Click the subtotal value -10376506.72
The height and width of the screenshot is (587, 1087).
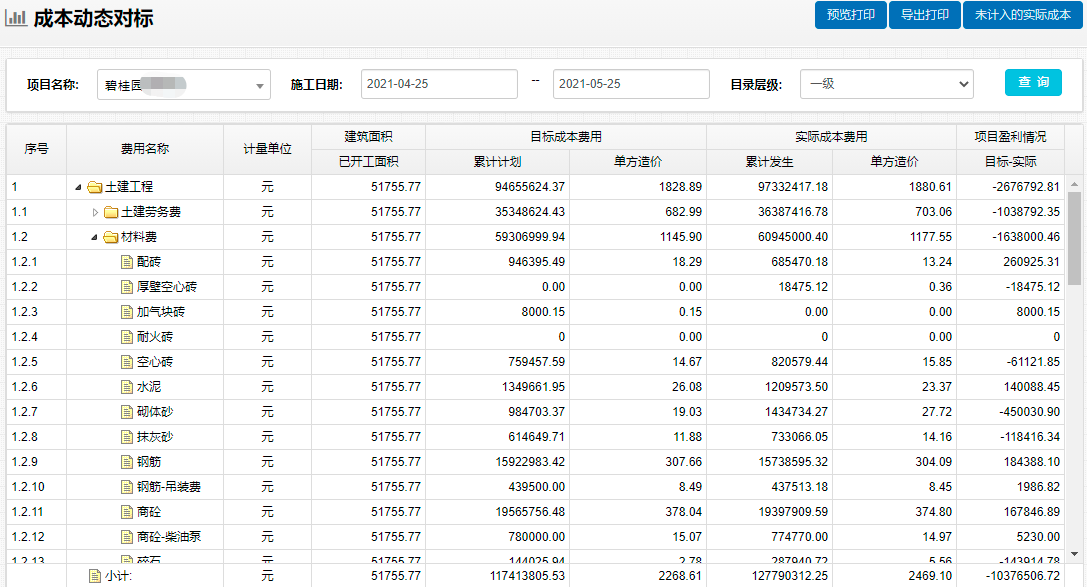pos(1023,576)
